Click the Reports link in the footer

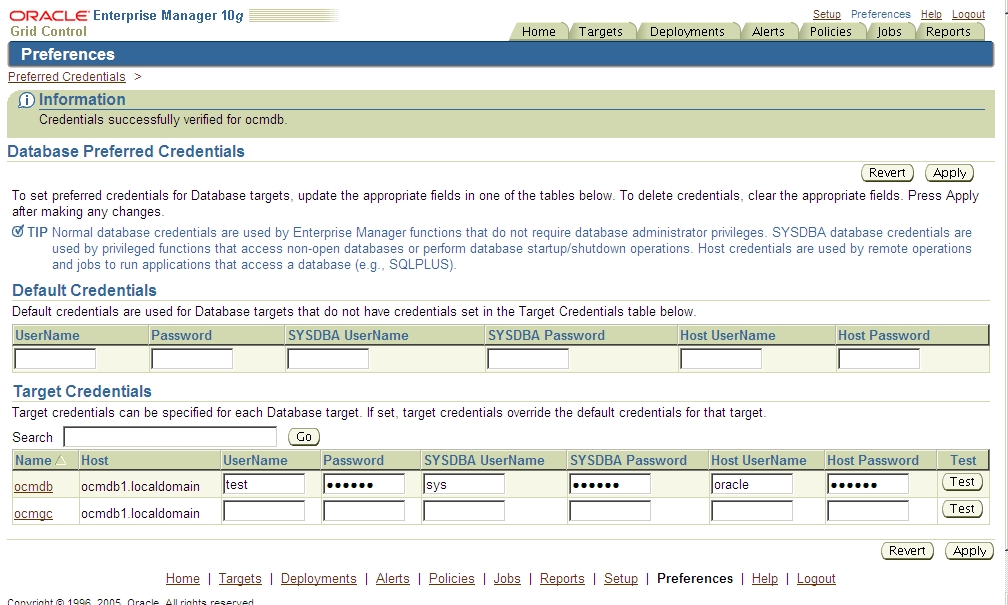pyautogui.click(x=562, y=579)
